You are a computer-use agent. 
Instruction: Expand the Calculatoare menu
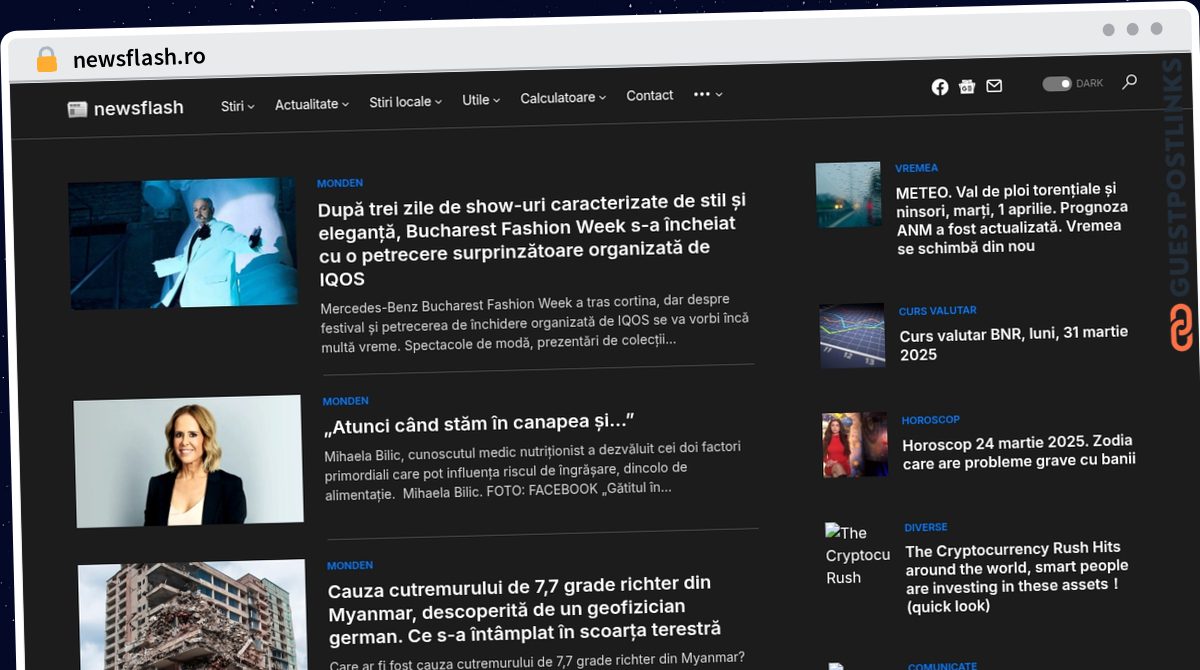coord(563,98)
